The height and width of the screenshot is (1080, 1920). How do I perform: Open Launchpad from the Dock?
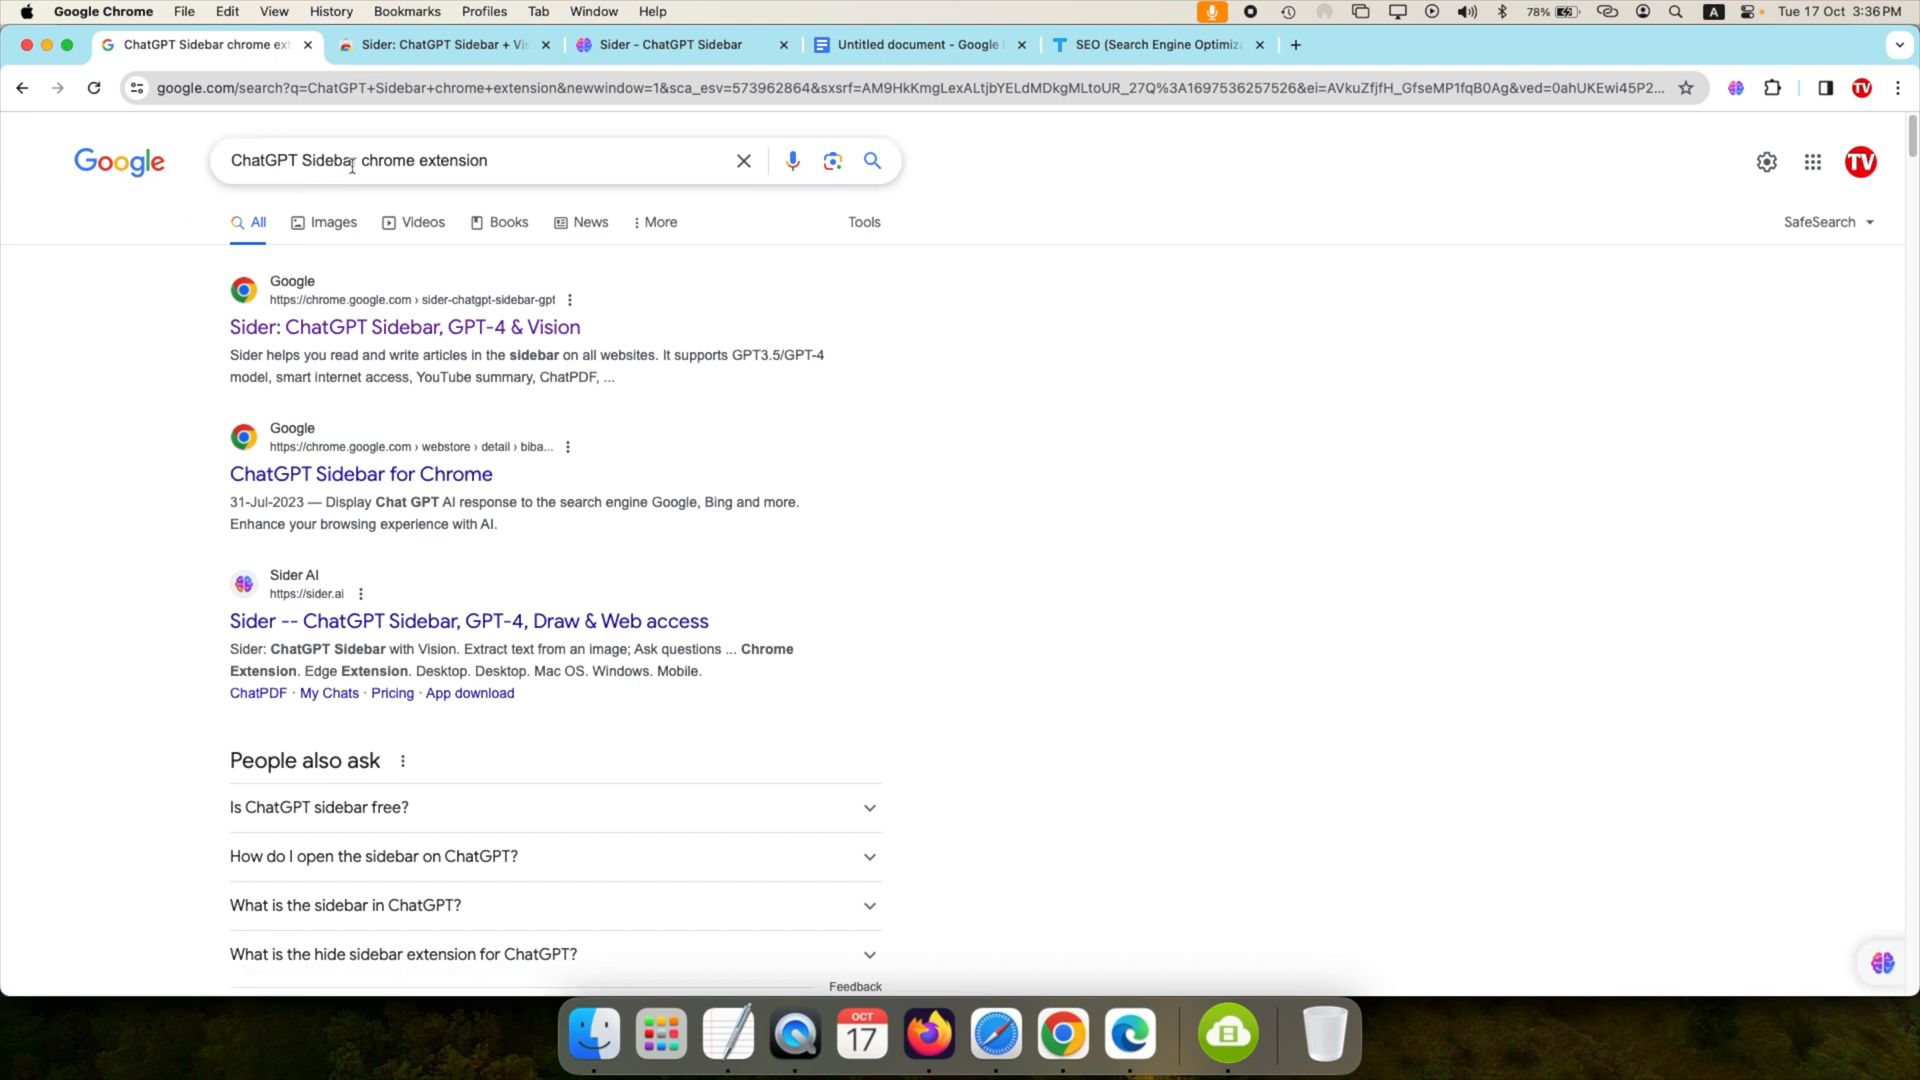click(661, 1034)
